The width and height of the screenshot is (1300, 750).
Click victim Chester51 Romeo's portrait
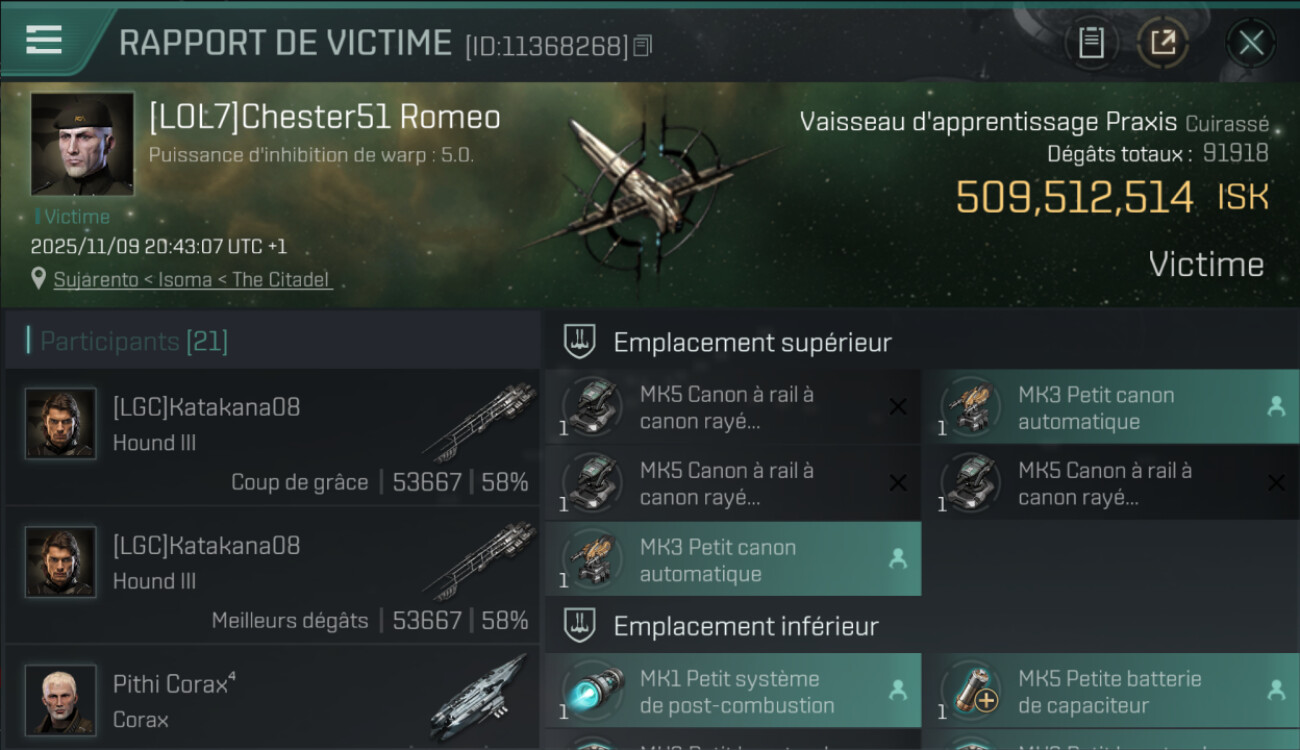point(82,144)
